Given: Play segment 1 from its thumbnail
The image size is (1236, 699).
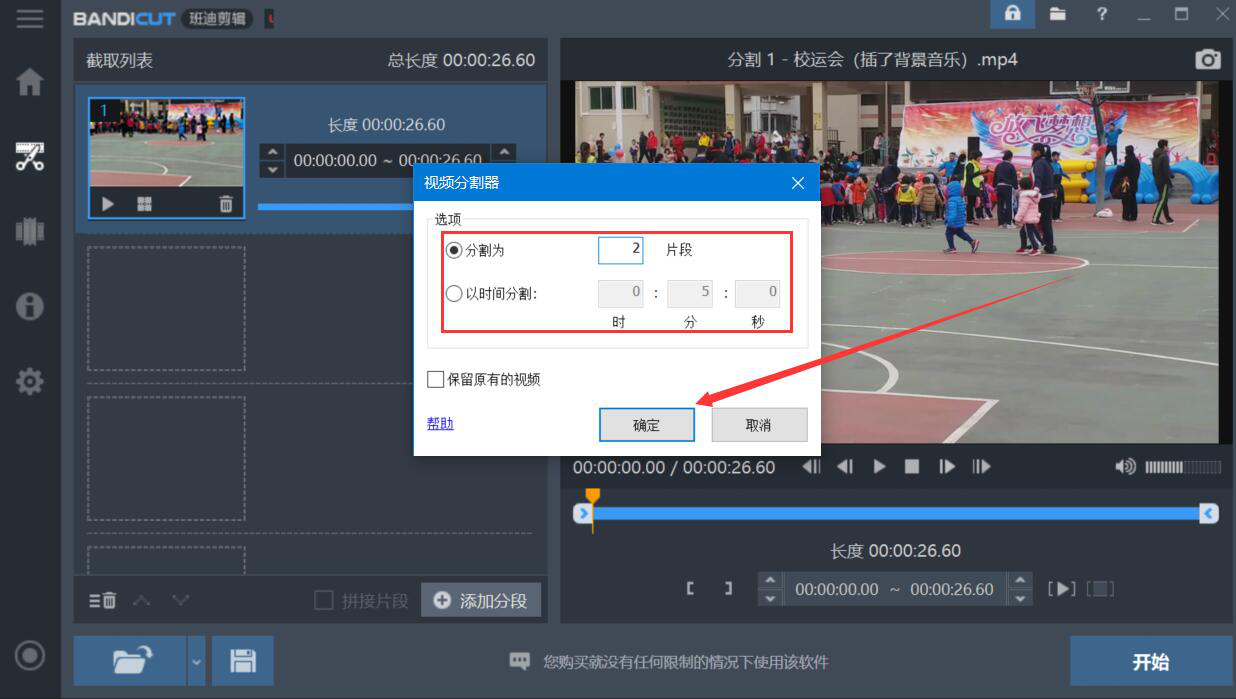Looking at the screenshot, I should (x=108, y=204).
